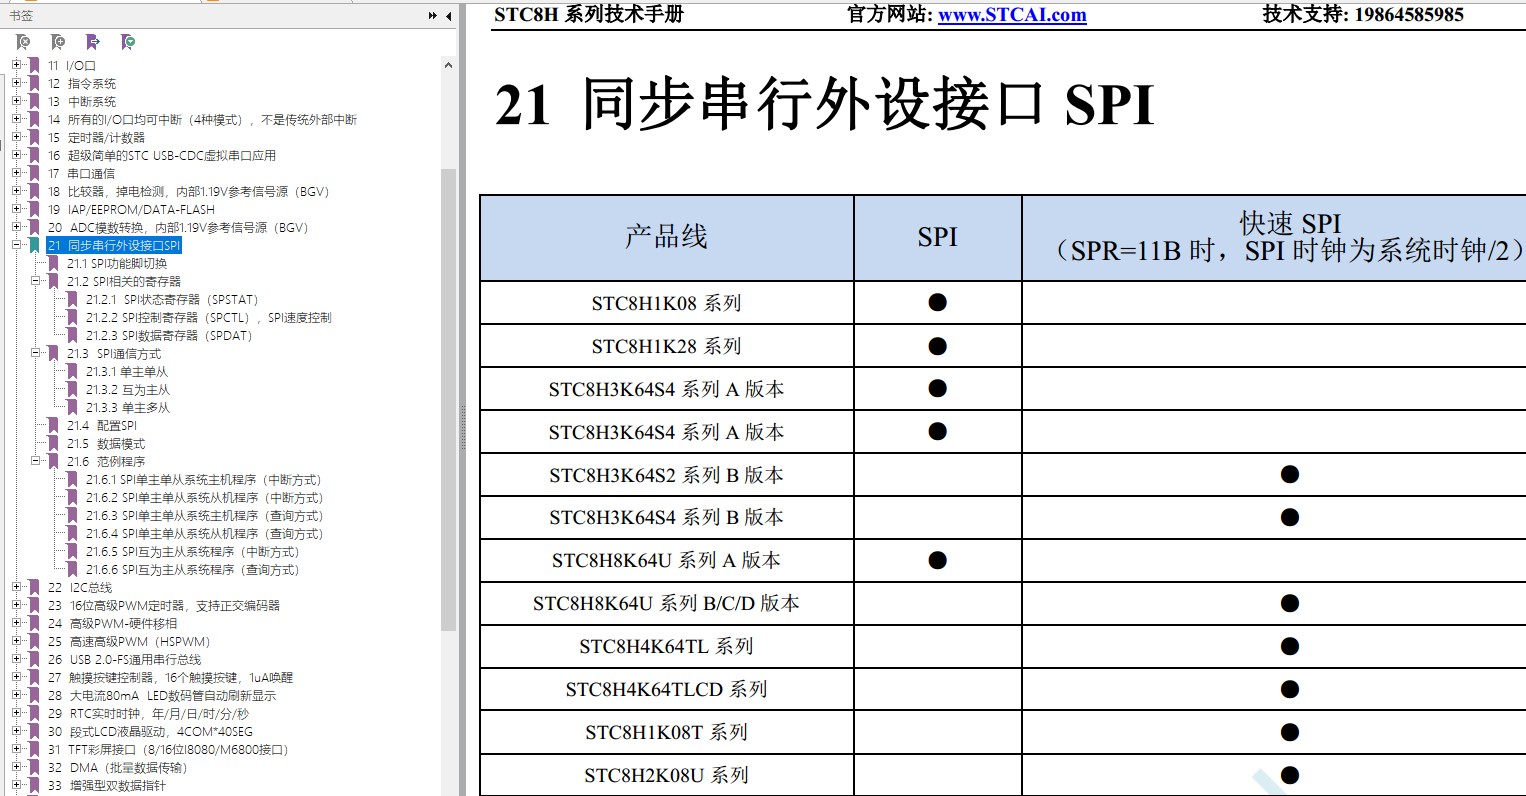Collapse the 21.2 SPI相关的寄存器 node
Image resolution: width=1526 pixels, height=796 pixels.
coord(35,281)
